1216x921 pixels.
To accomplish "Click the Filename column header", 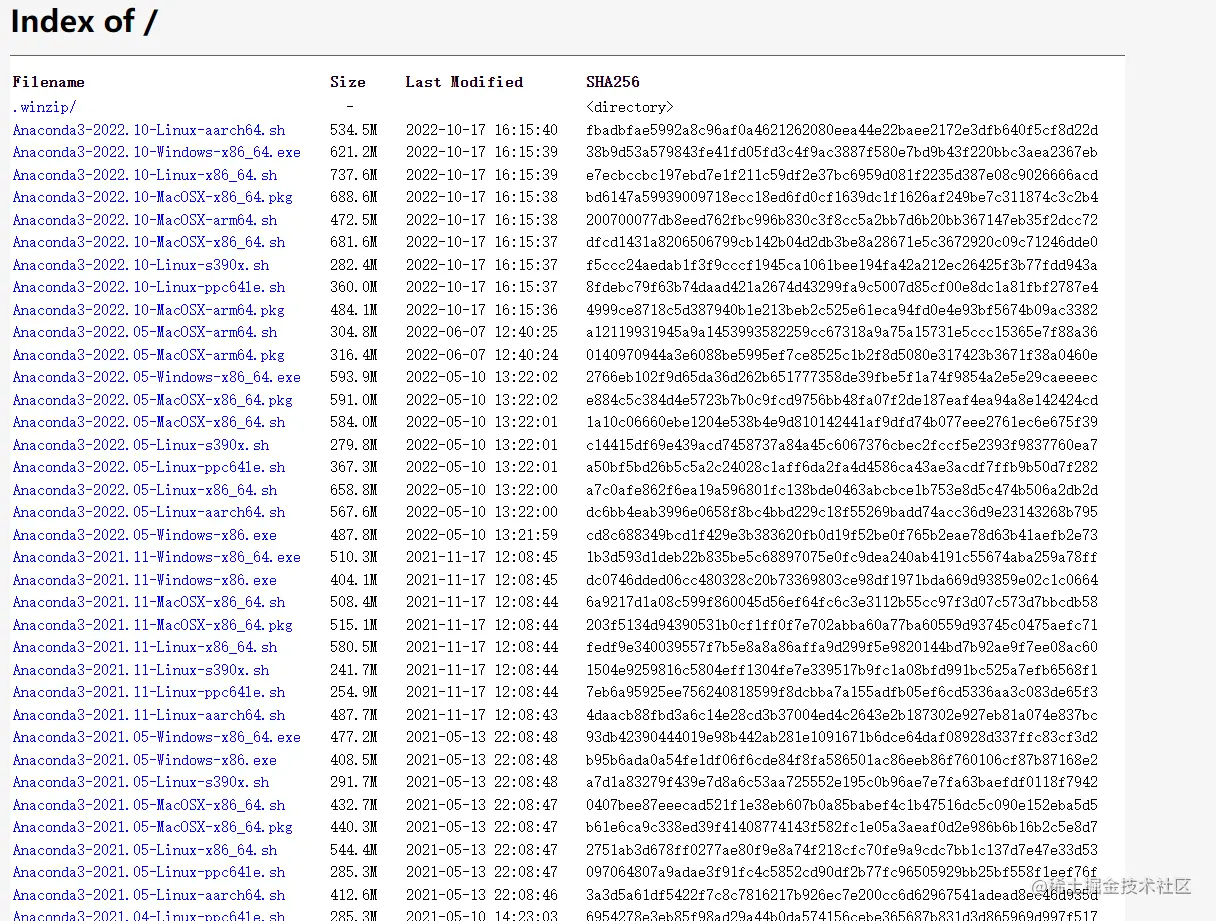I will coord(48,82).
